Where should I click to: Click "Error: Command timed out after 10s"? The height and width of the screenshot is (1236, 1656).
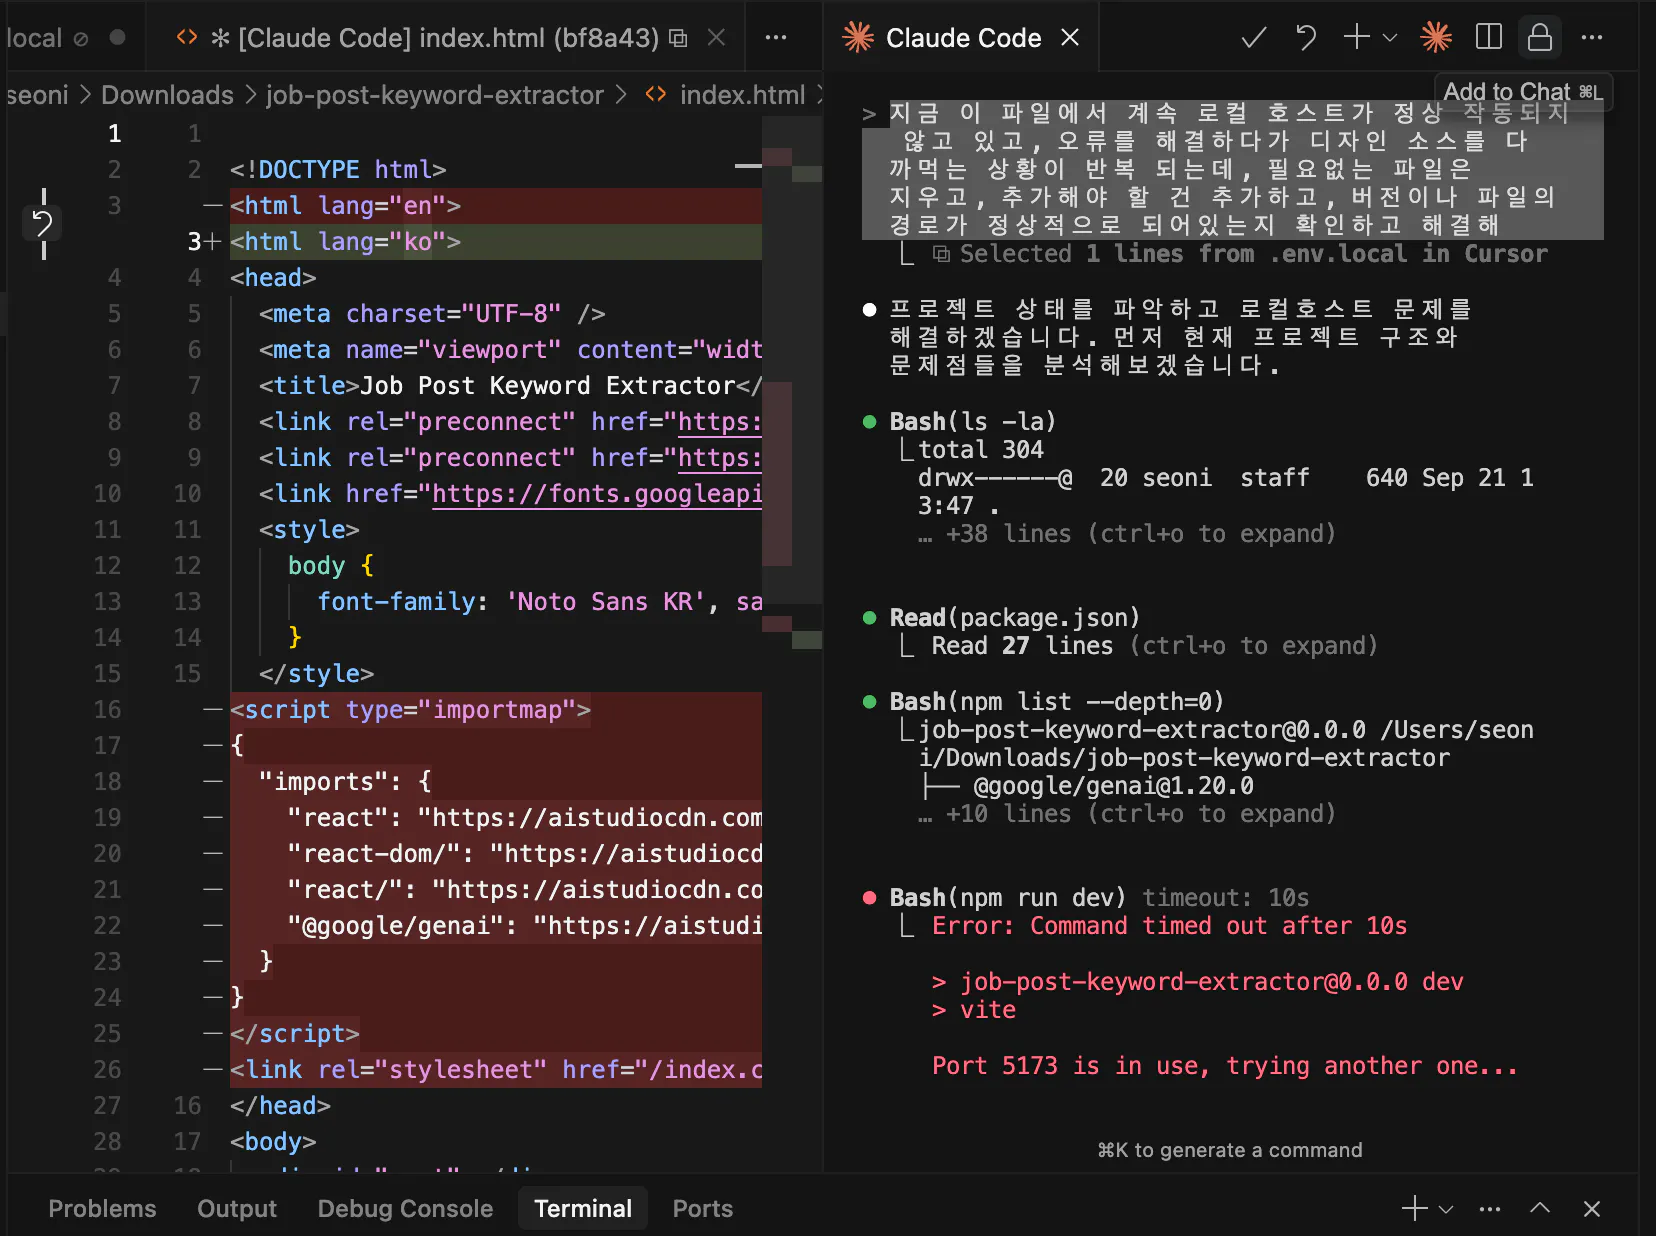click(1169, 926)
